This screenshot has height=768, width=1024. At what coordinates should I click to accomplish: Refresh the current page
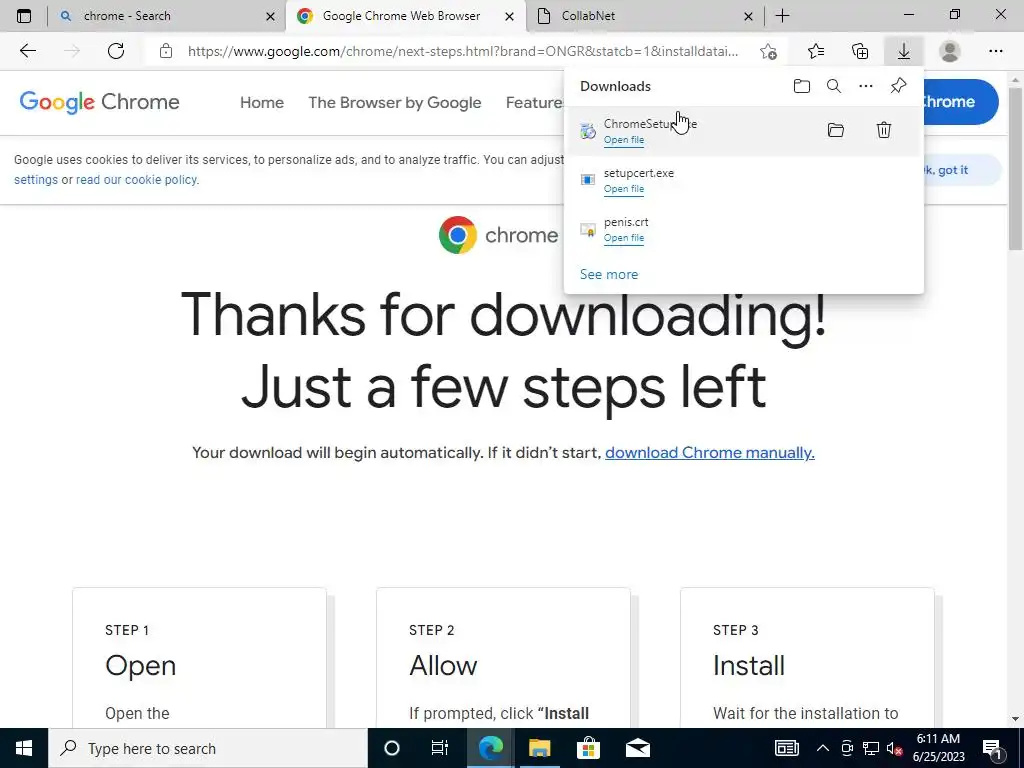coord(116,51)
